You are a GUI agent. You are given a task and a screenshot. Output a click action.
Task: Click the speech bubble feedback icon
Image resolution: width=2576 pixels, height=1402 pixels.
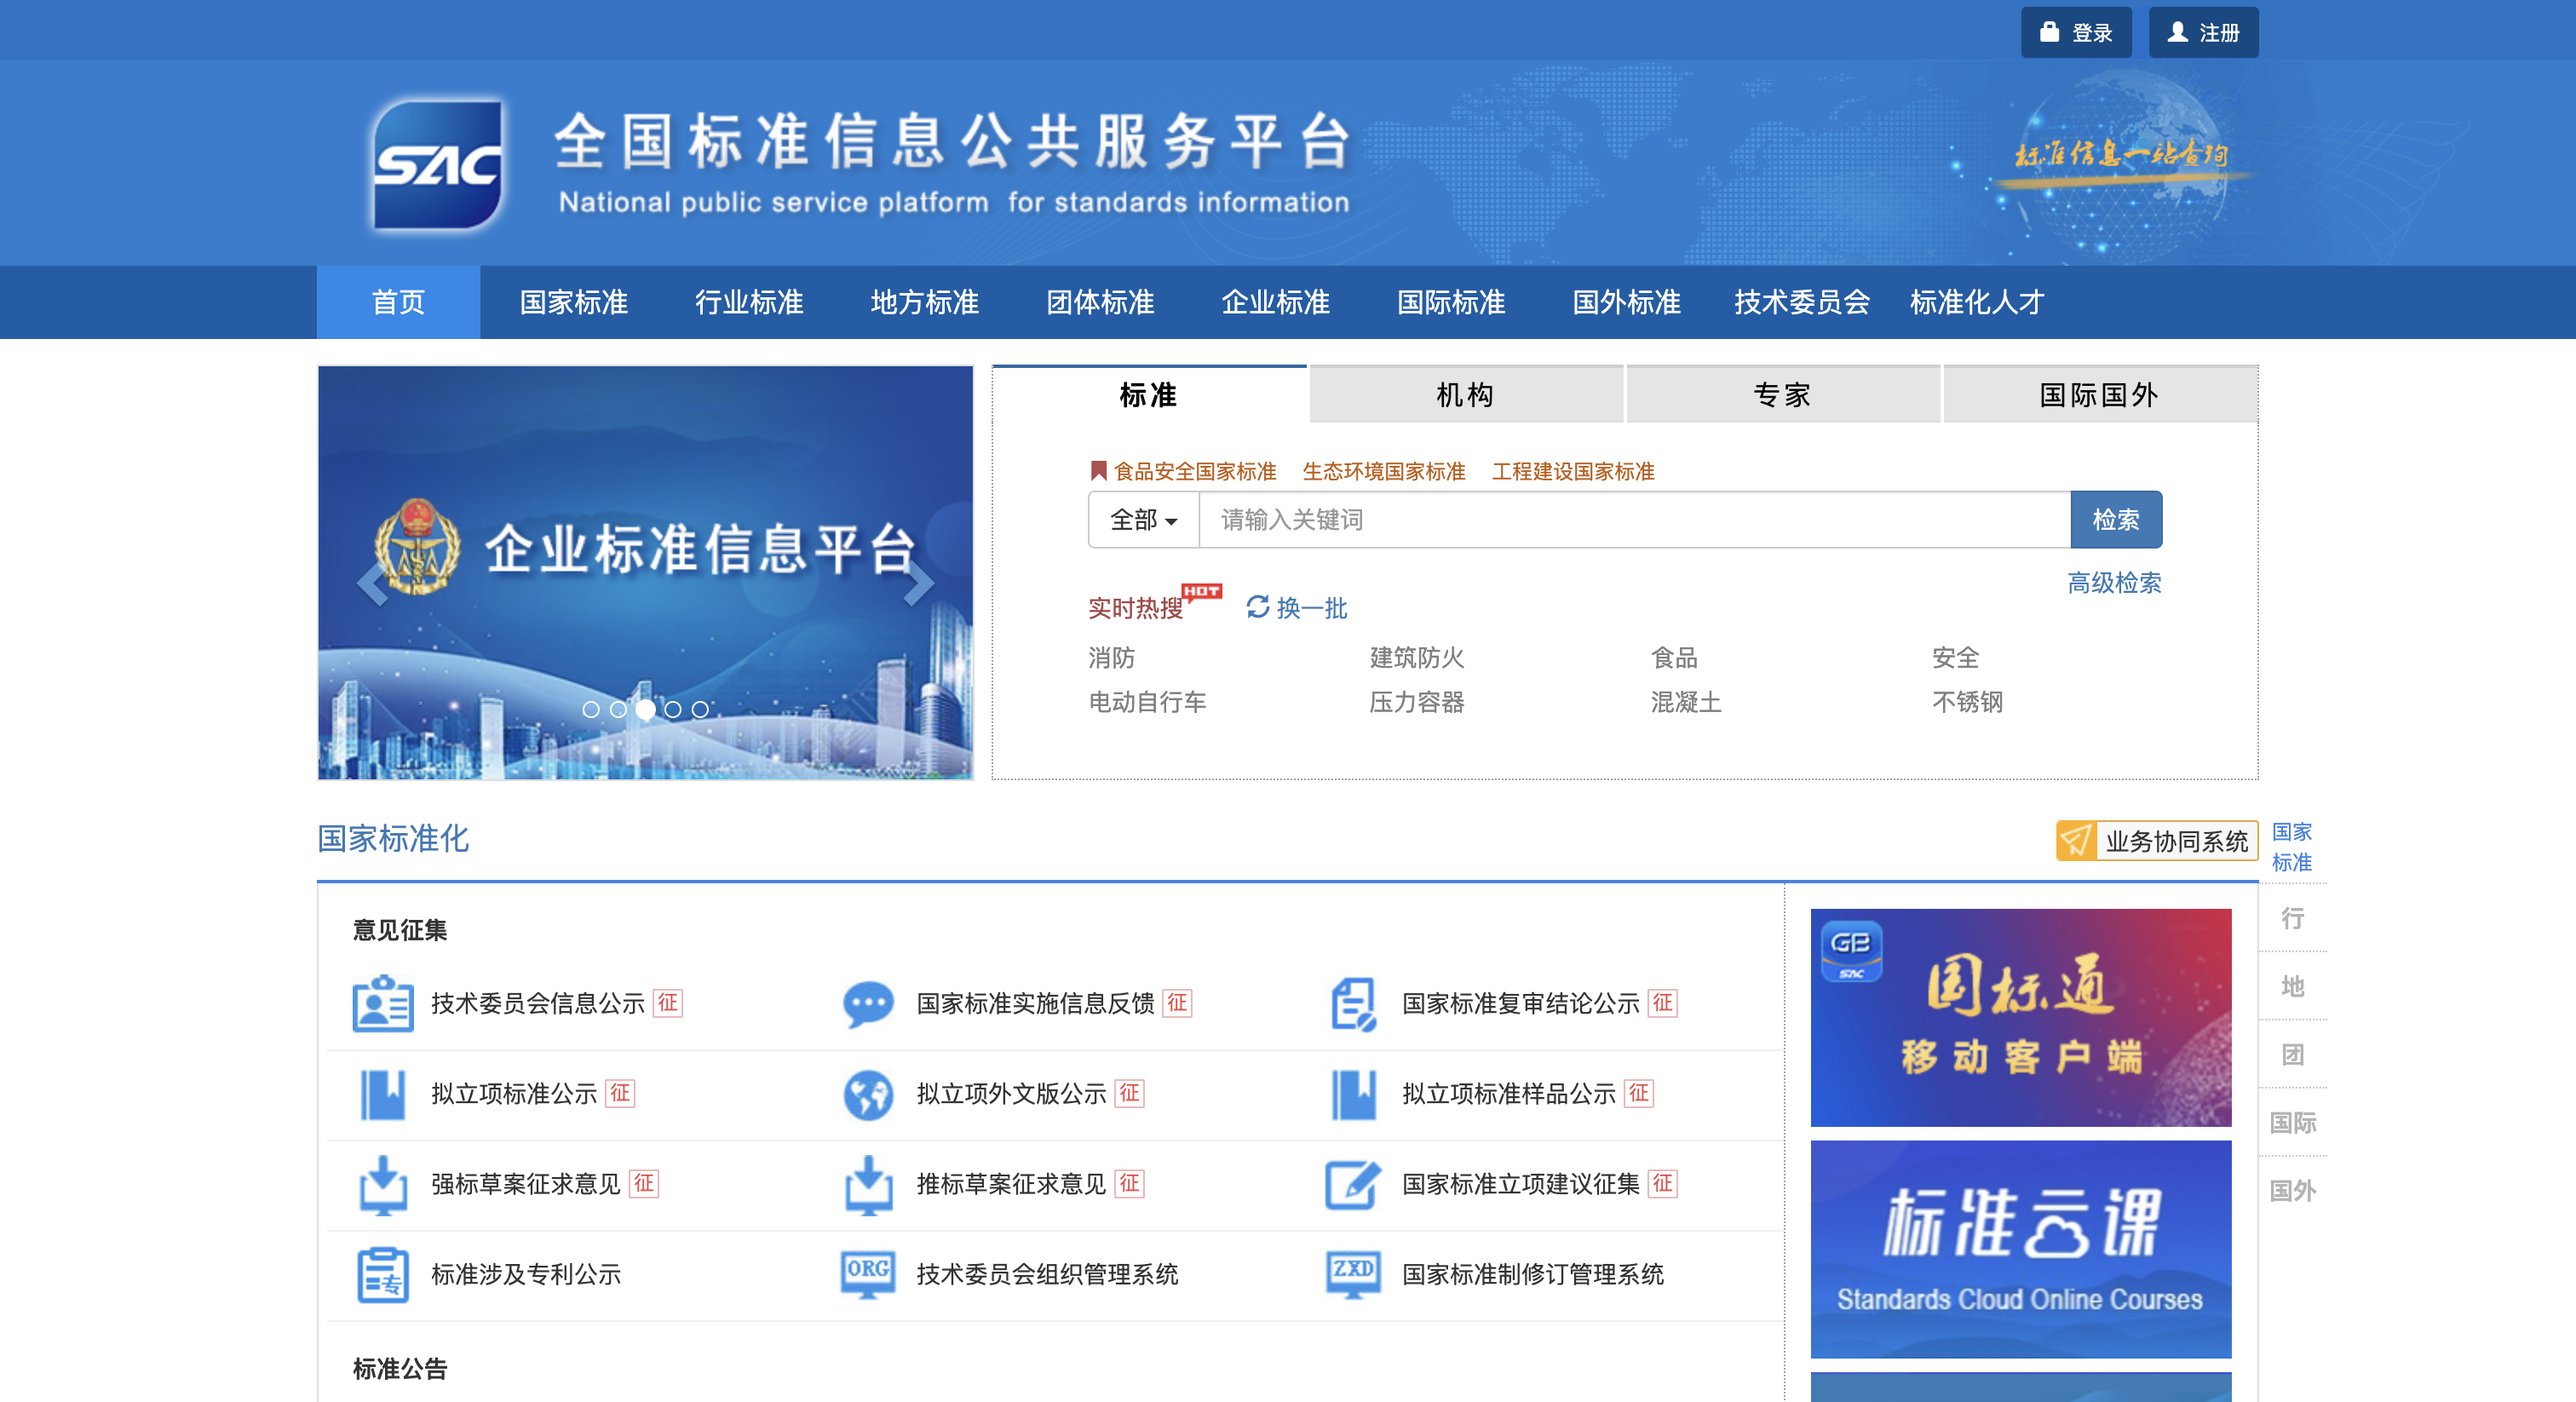[x=867, y=1003]
